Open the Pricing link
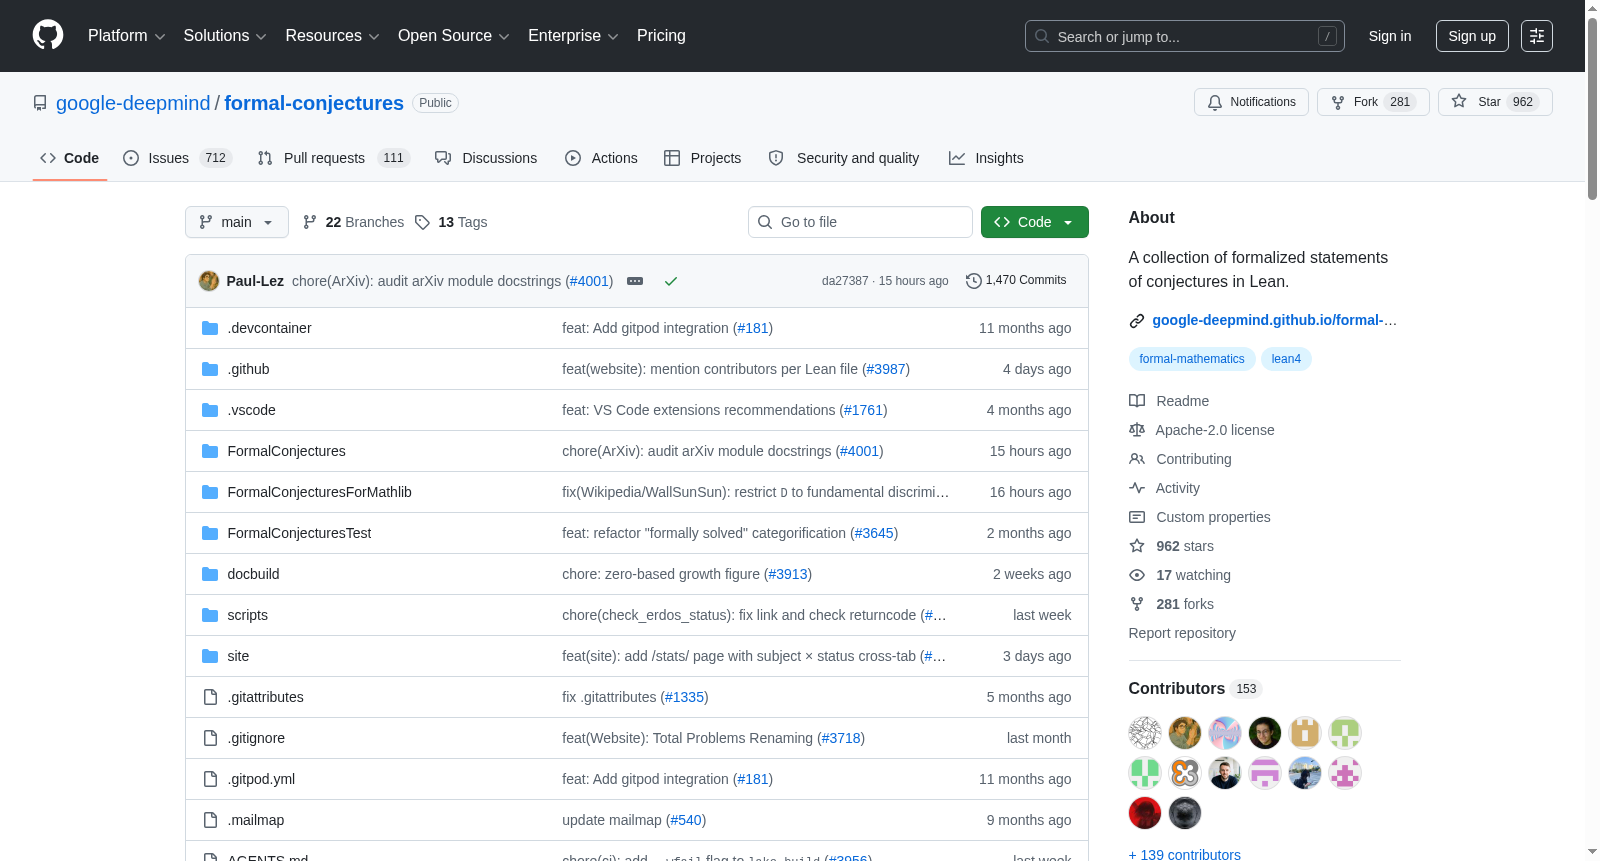 pos(661,36)
